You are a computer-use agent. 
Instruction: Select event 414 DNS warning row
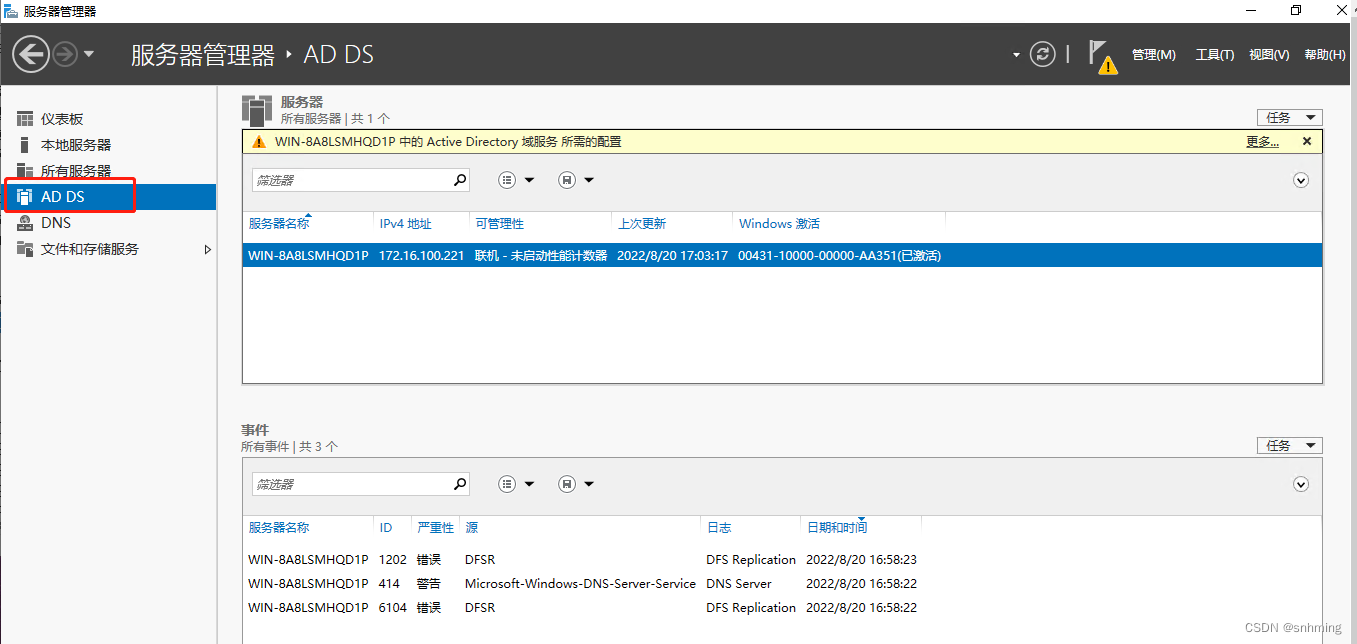782,583
